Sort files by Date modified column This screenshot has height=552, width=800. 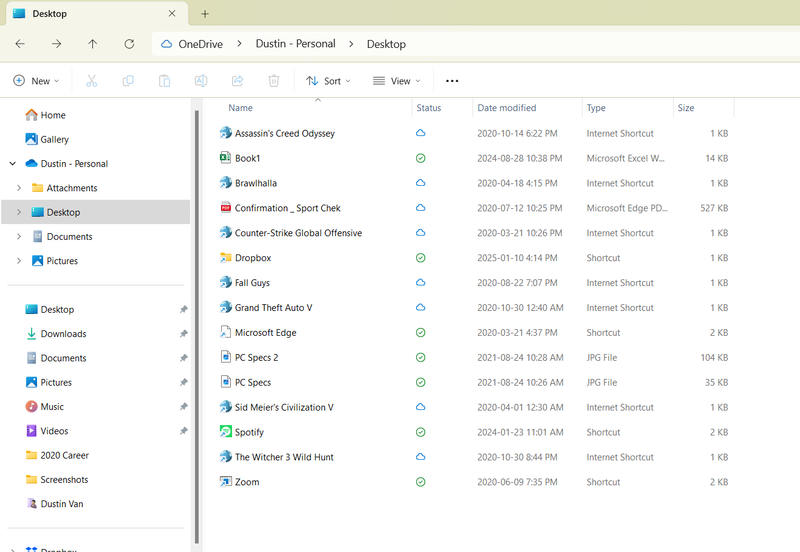(x=507, y=108)
